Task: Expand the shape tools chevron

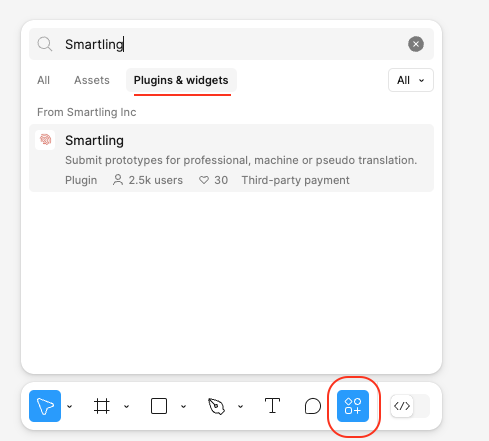Action: (x=184, y=406)
